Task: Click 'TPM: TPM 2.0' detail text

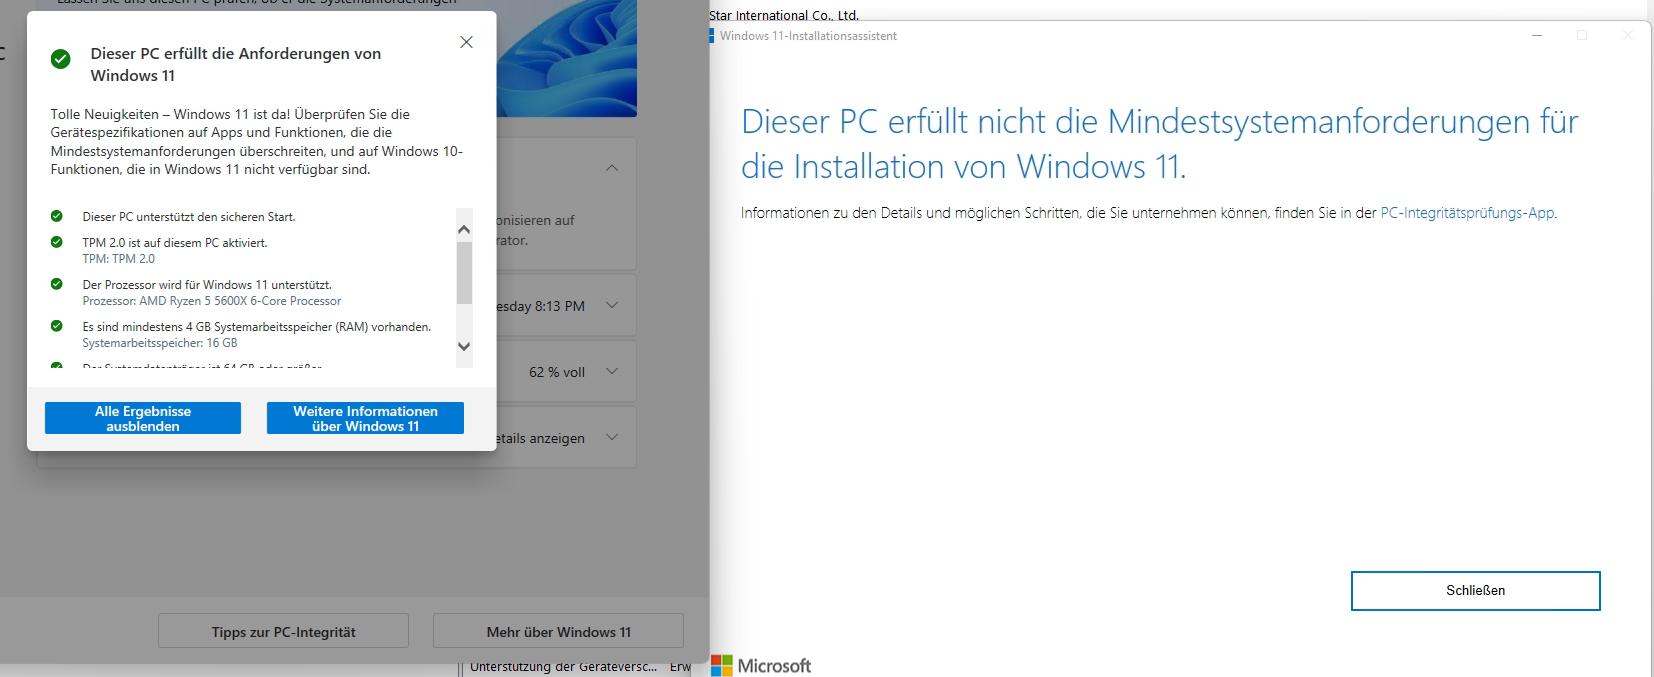Action: tap(119, 259)
